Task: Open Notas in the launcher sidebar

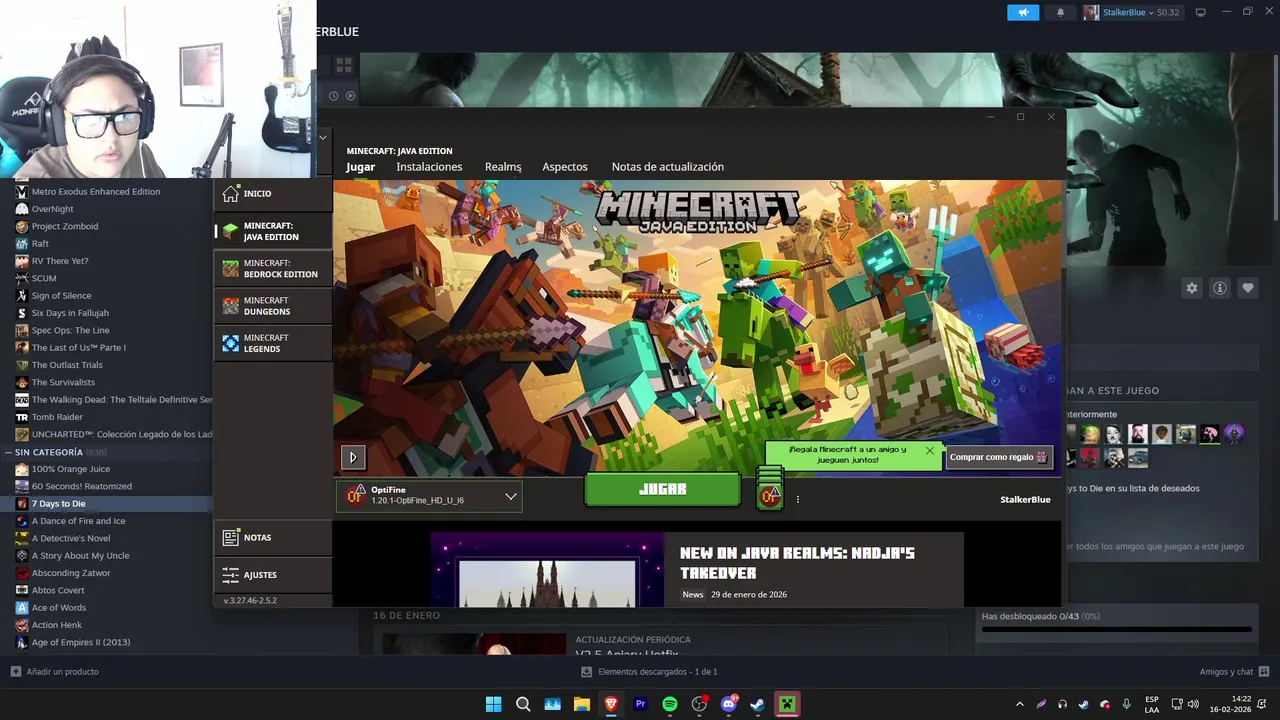Action: click(x=272, y=537)
